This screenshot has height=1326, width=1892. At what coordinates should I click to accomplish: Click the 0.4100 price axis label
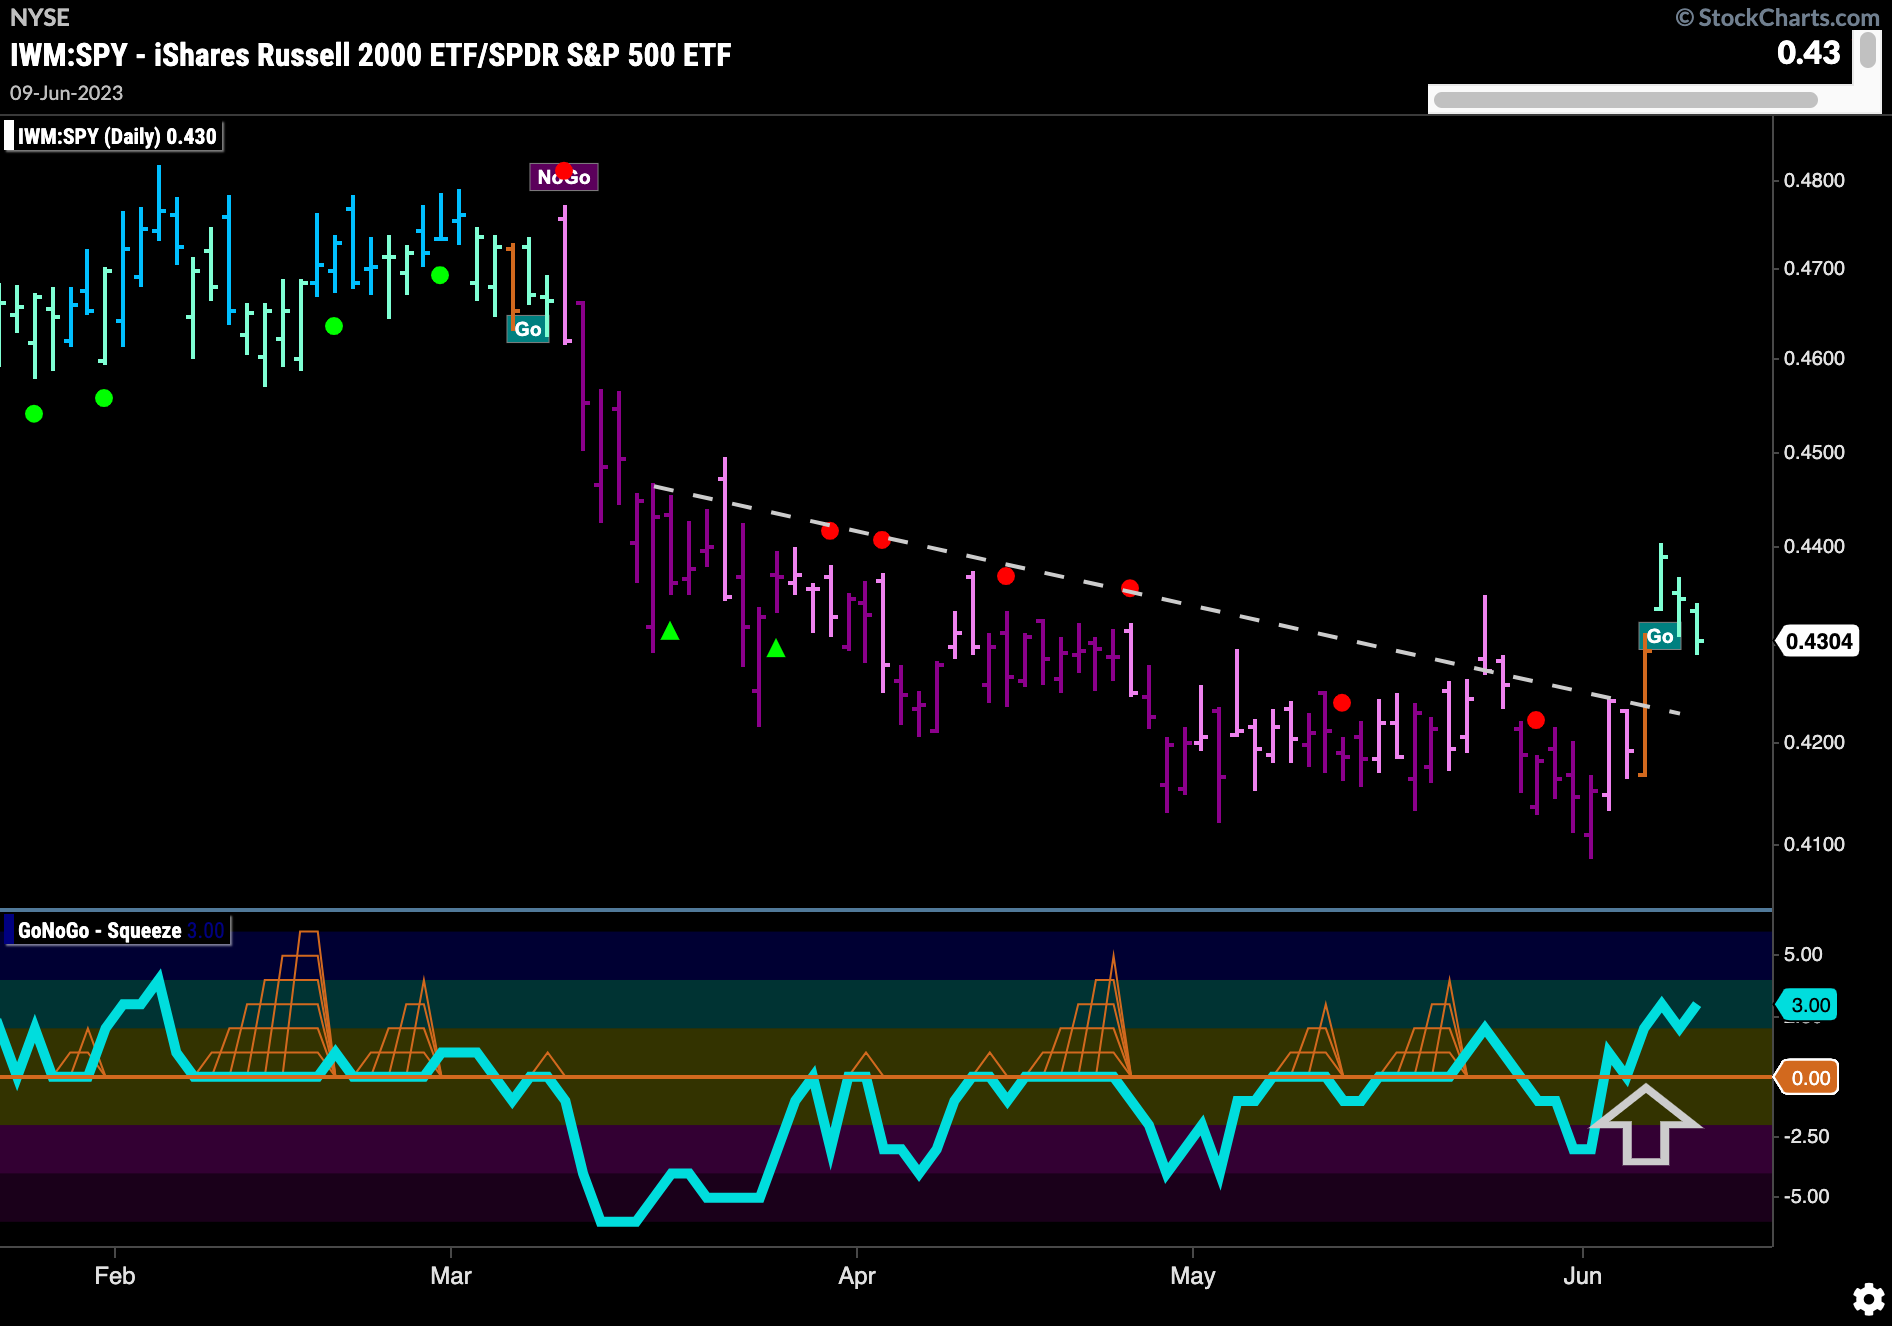pos(1814,844)
